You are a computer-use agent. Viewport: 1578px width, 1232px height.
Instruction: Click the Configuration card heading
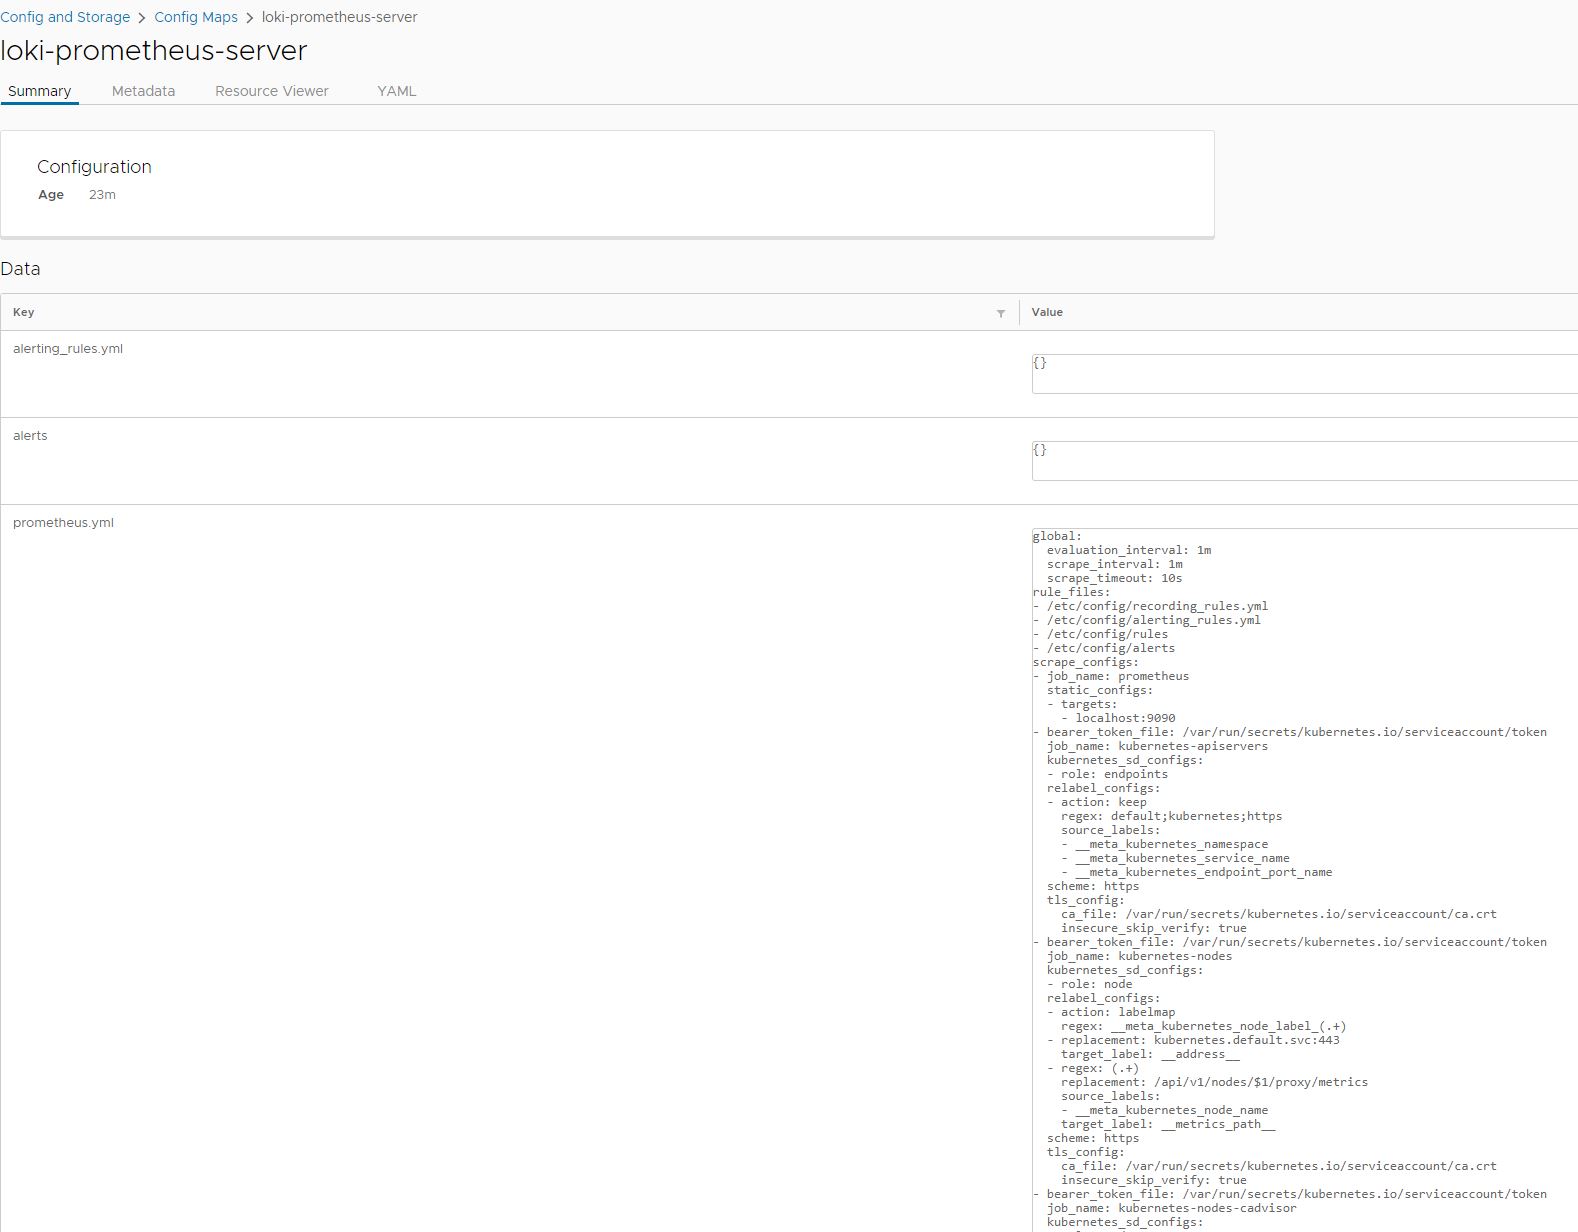tap(94, 167)
